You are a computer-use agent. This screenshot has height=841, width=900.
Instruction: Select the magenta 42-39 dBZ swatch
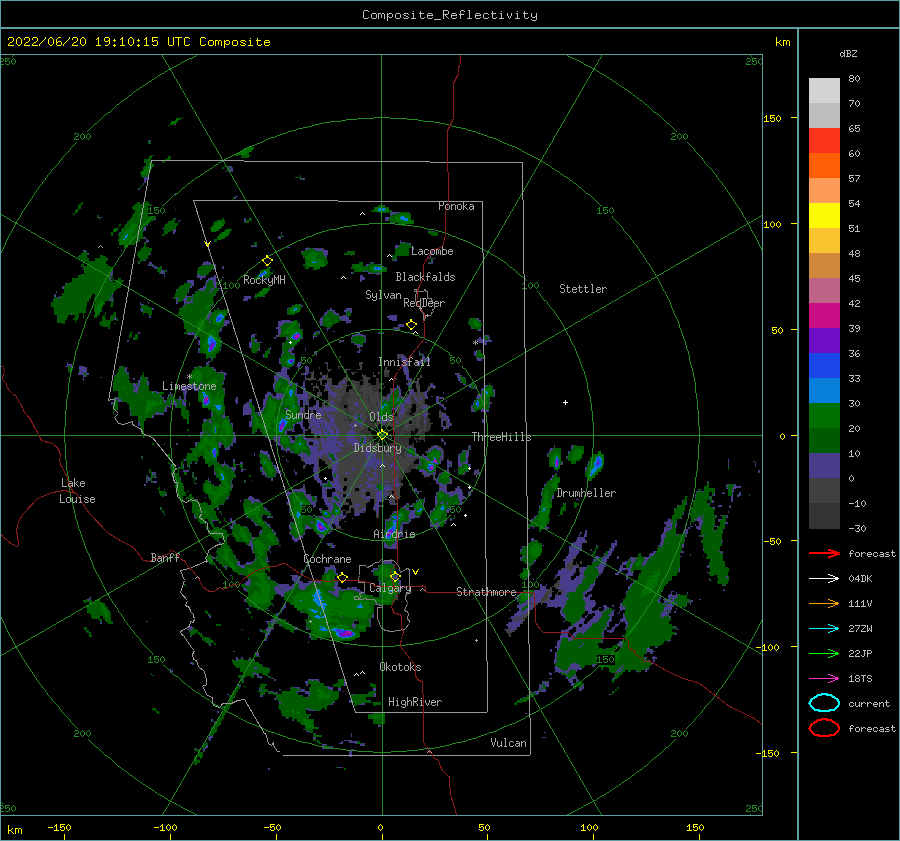pyautogui.click(x=824, y=315)
